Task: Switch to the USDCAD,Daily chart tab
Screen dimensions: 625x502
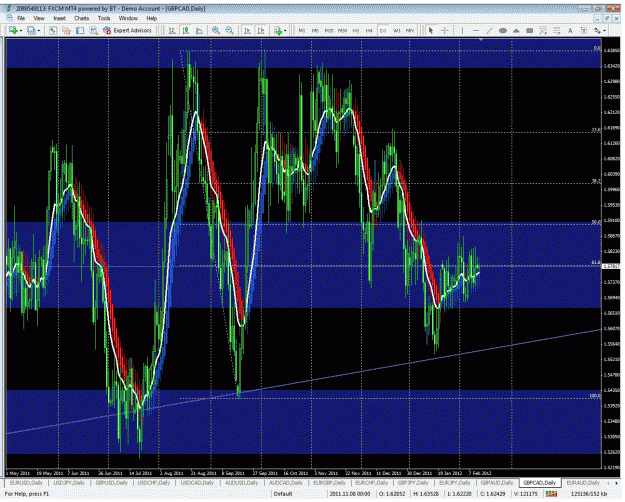Action: (x=197, y=483)
